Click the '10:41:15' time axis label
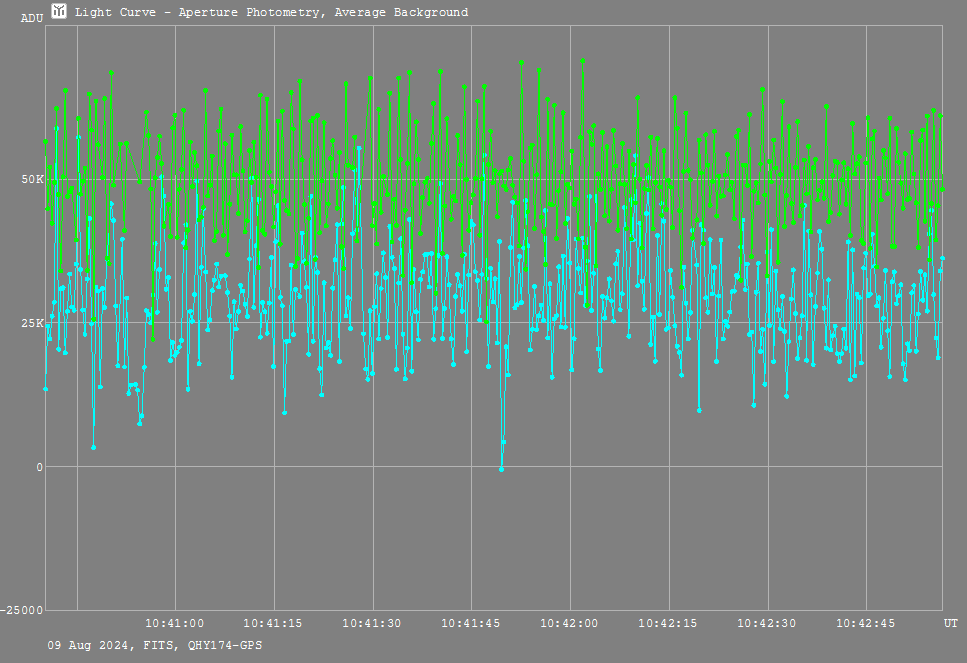 pos(273,624)
